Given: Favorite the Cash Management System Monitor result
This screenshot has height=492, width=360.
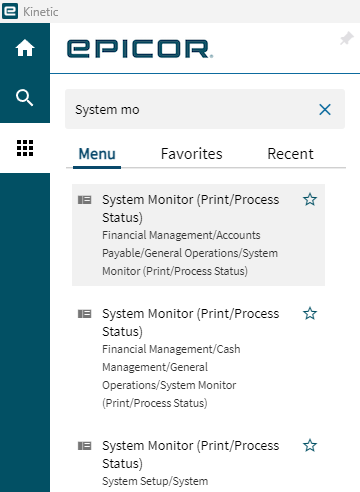Looking at the screenshot, I should [x=310, y=314].
